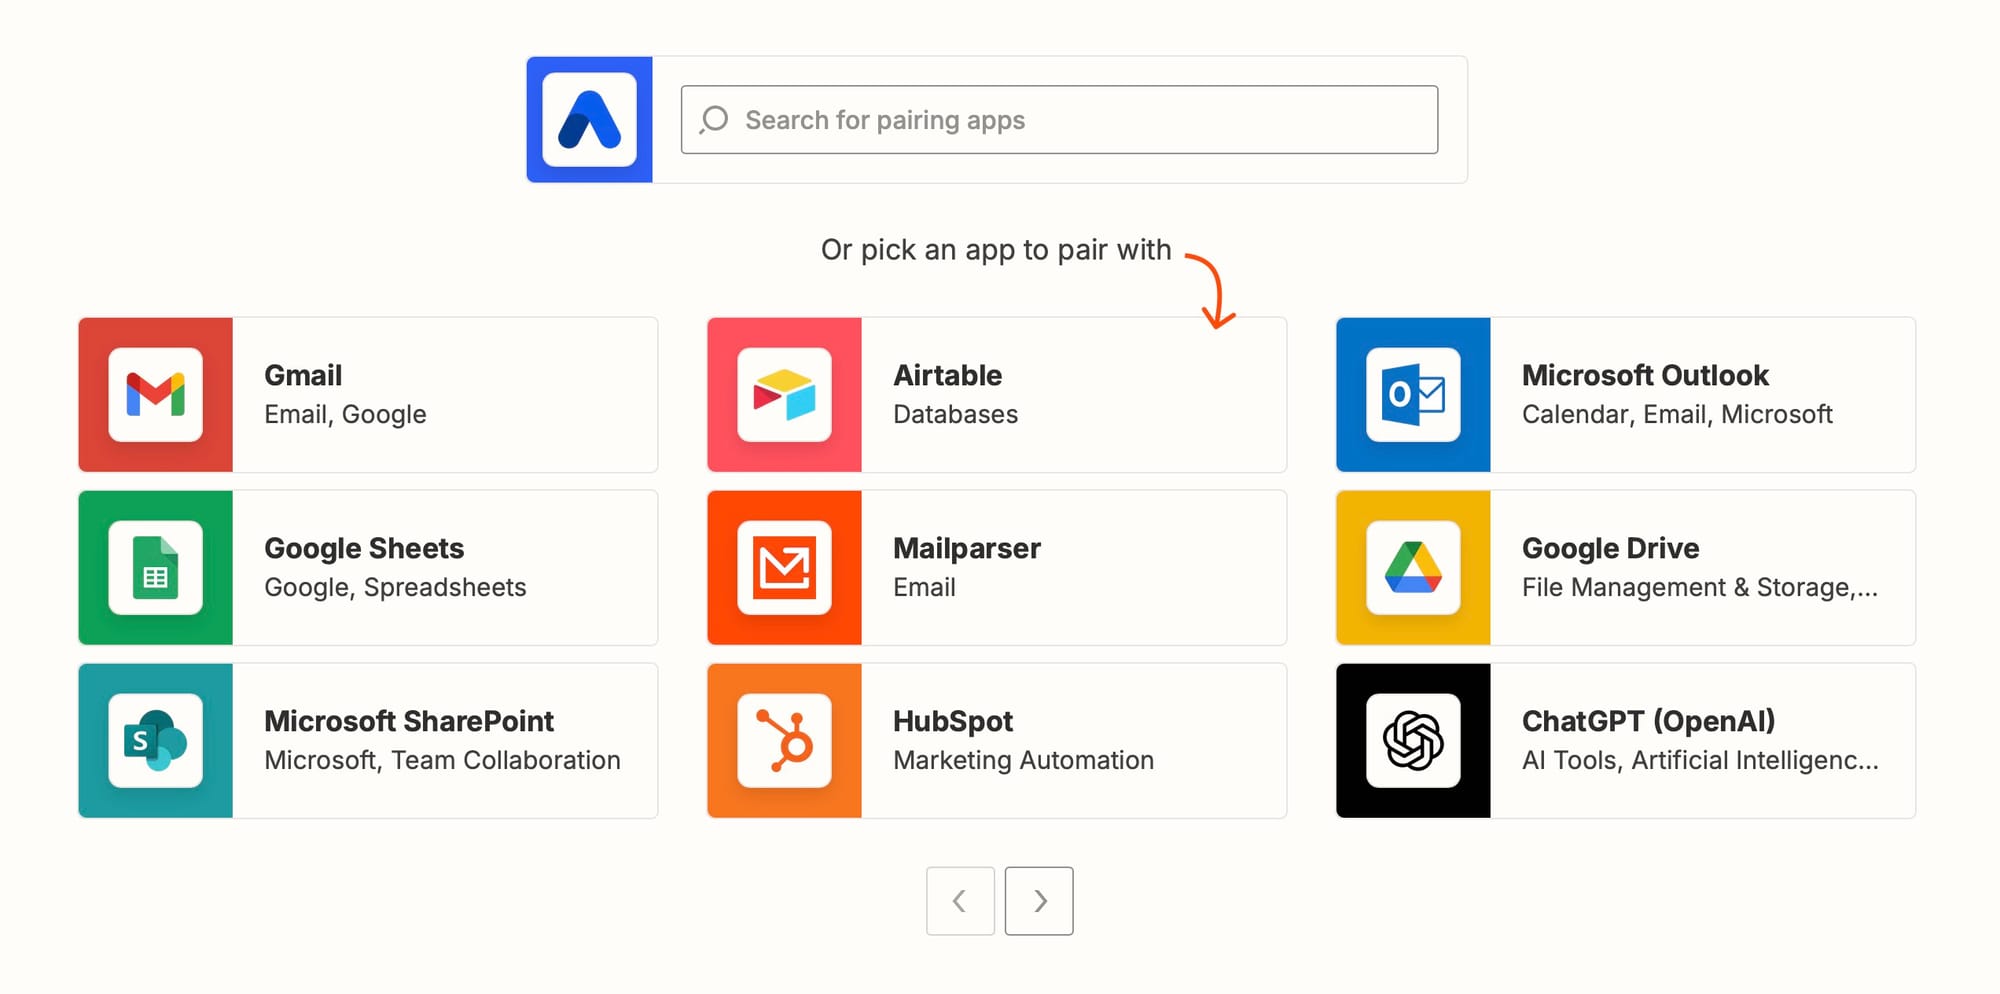Click the ChatGPT OpenAI logo icon
Viewport: 2000px width, 994px height.
[x=1413, y=741]
